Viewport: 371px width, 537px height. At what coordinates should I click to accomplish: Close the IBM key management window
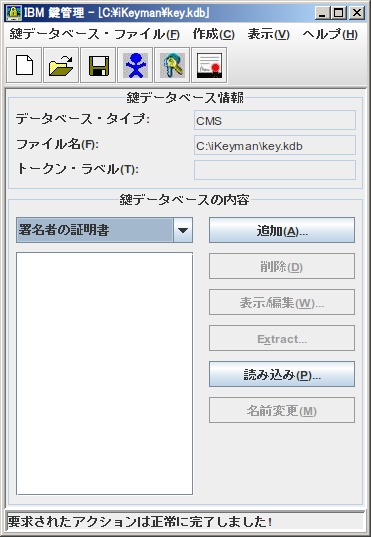357,13
